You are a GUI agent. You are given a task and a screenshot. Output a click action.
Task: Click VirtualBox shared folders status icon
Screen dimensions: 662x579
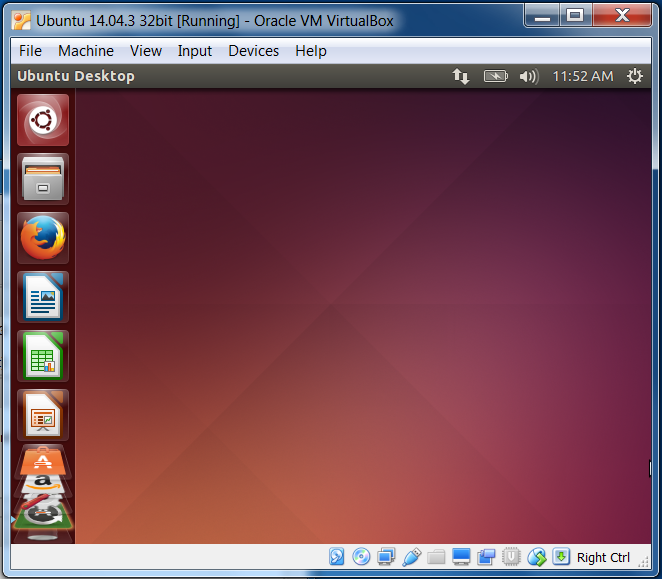pyautogui.click(x=436, y=557)
